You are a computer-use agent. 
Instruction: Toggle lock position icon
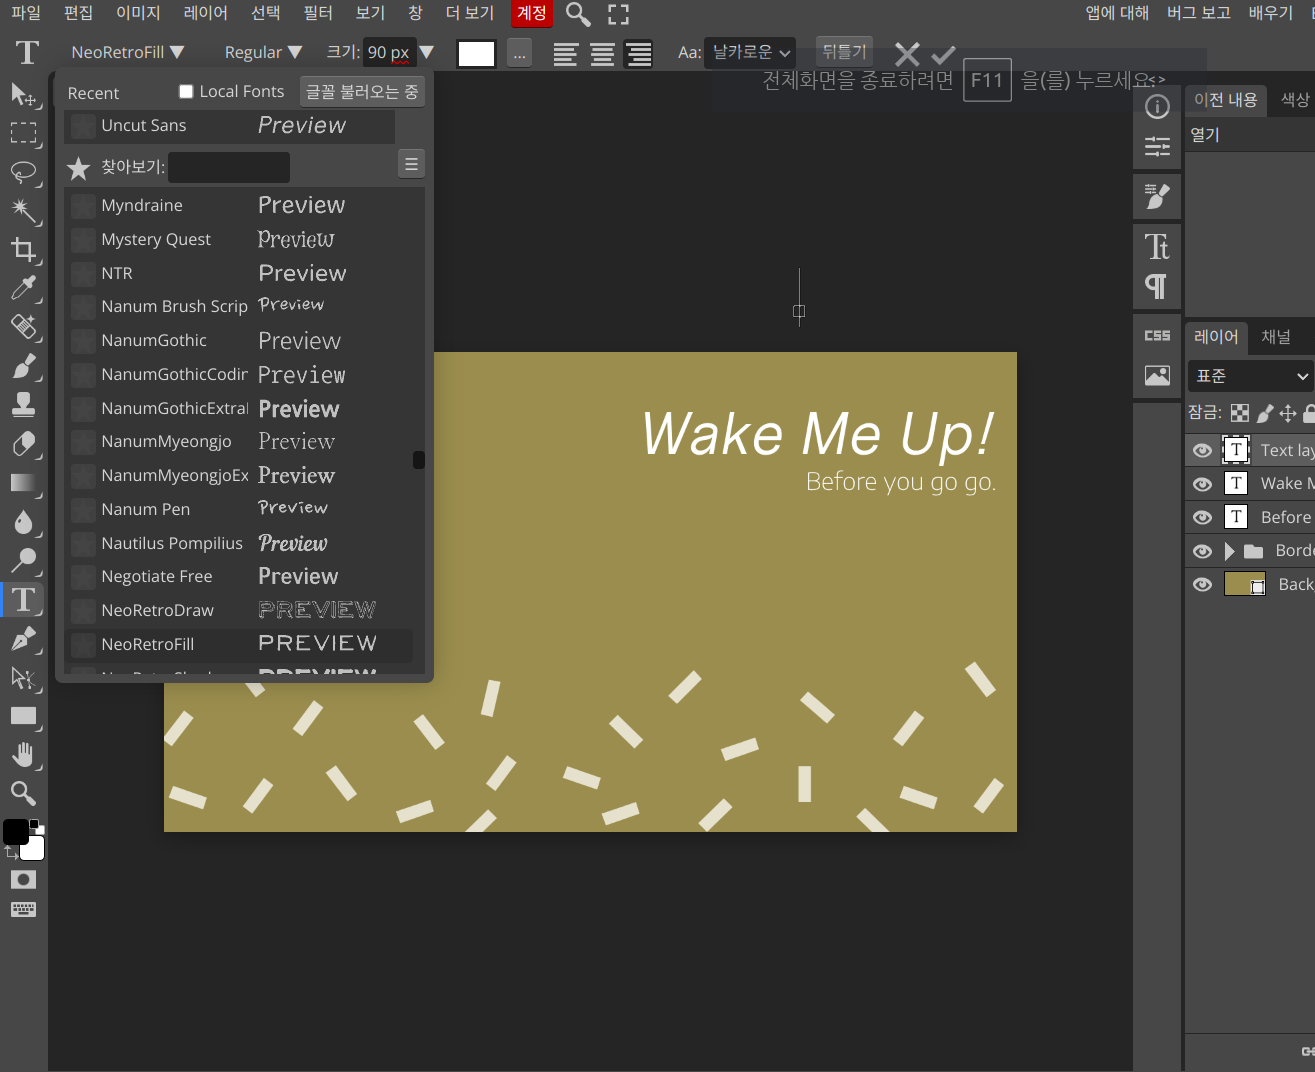pyautogui.click(x=1288, y=413)
